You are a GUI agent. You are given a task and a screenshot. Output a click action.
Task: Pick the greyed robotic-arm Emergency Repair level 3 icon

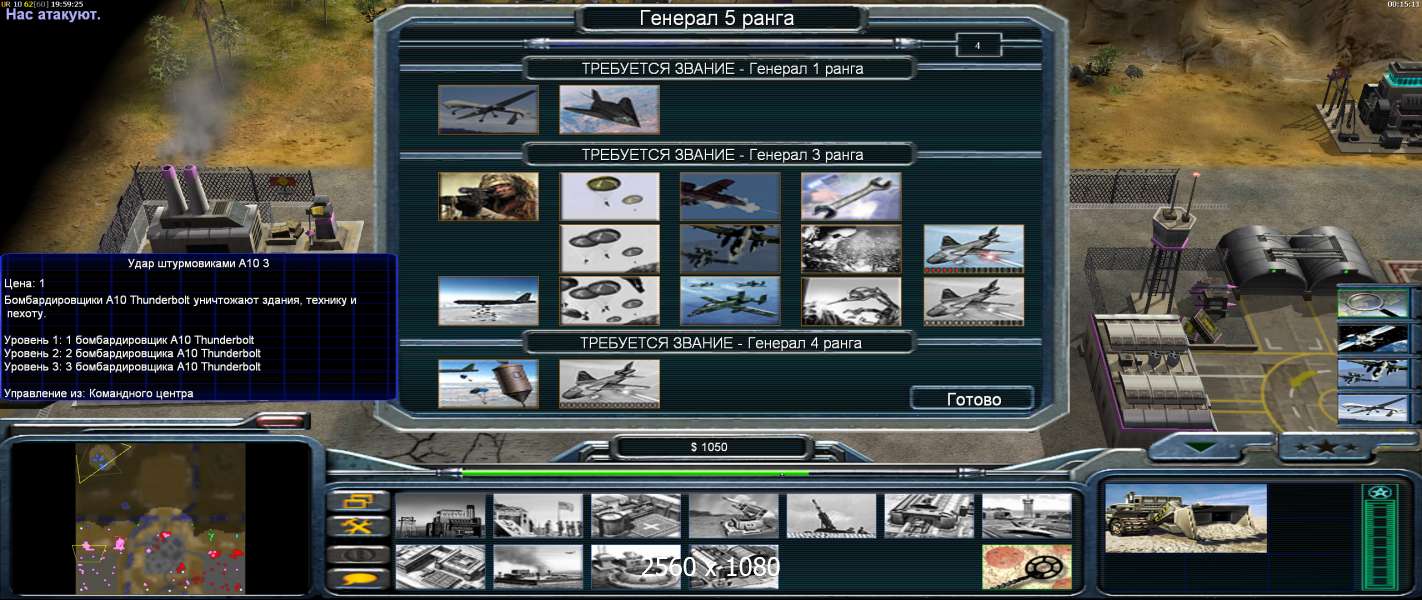coord(851,301)
